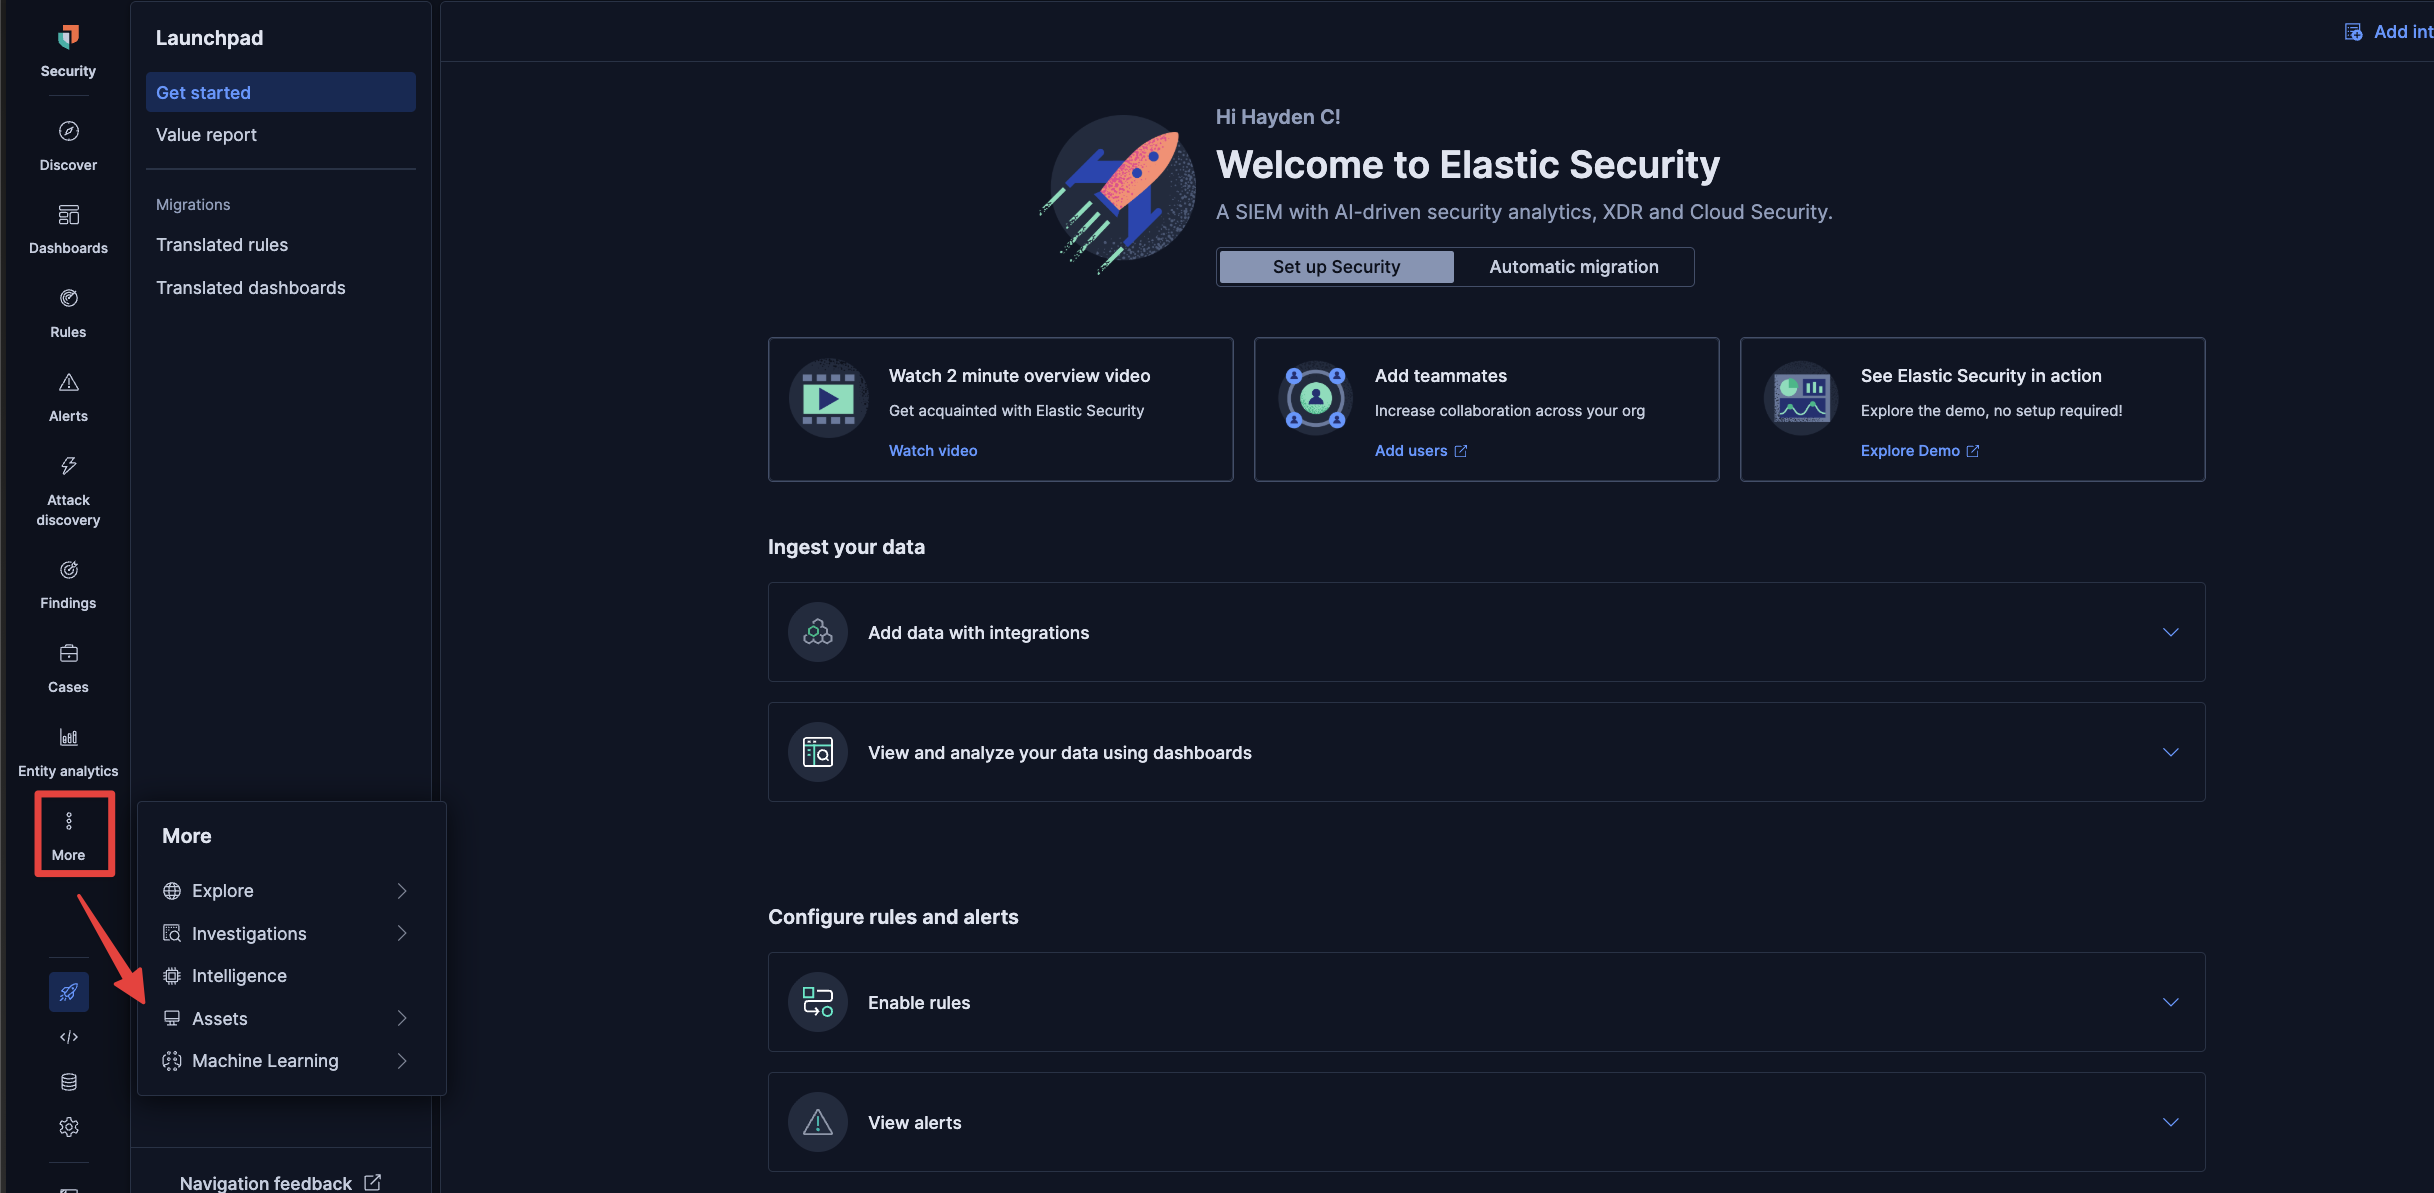Open Entity analytics chart icon
The image size is (2434, 1193).
pos(68,738)
